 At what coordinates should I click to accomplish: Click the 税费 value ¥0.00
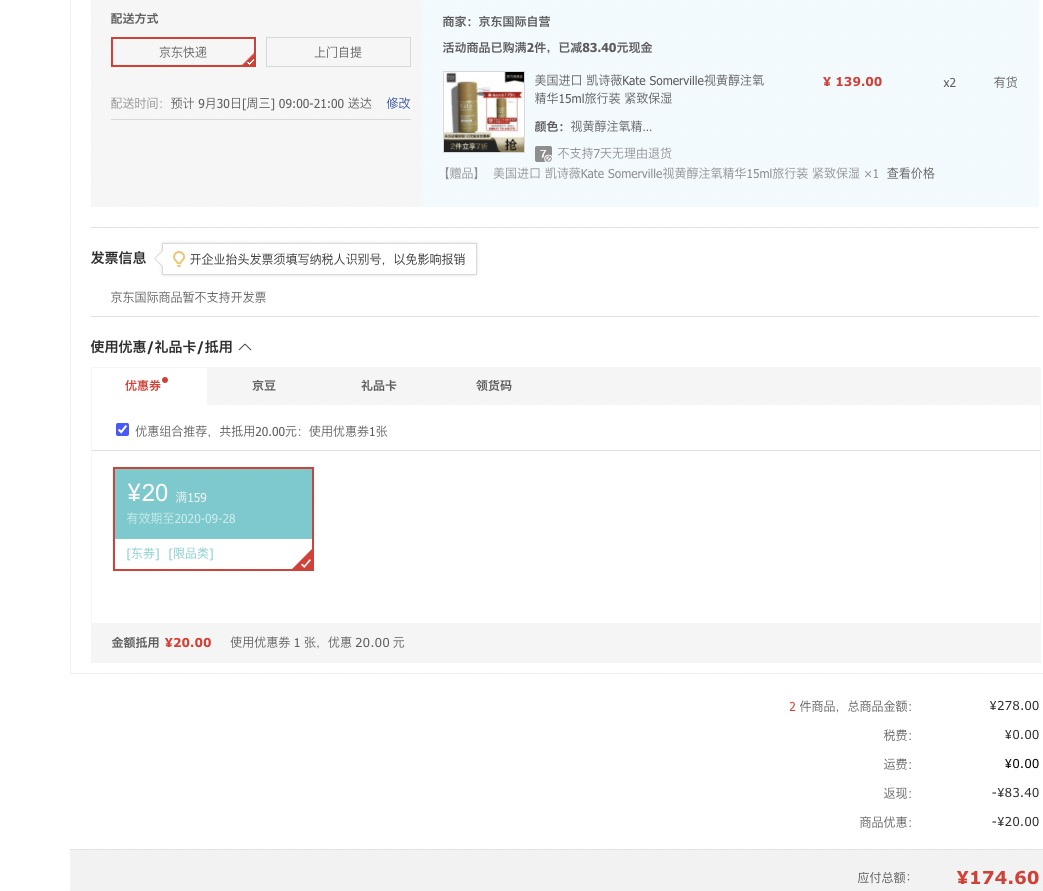pos(1021,735)
